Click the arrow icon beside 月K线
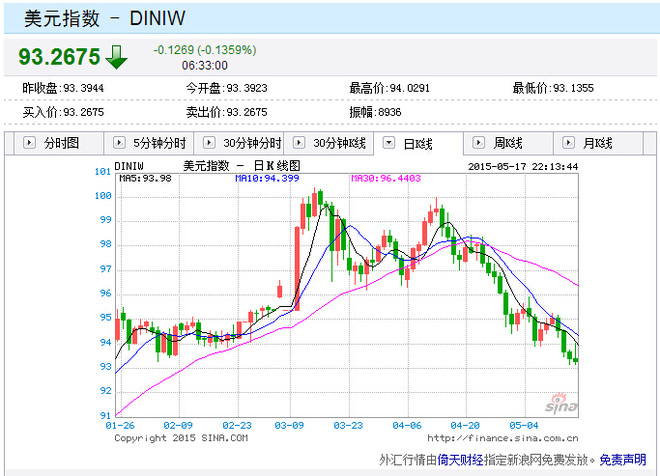This screenshot has height=476, width=660. 568,143
